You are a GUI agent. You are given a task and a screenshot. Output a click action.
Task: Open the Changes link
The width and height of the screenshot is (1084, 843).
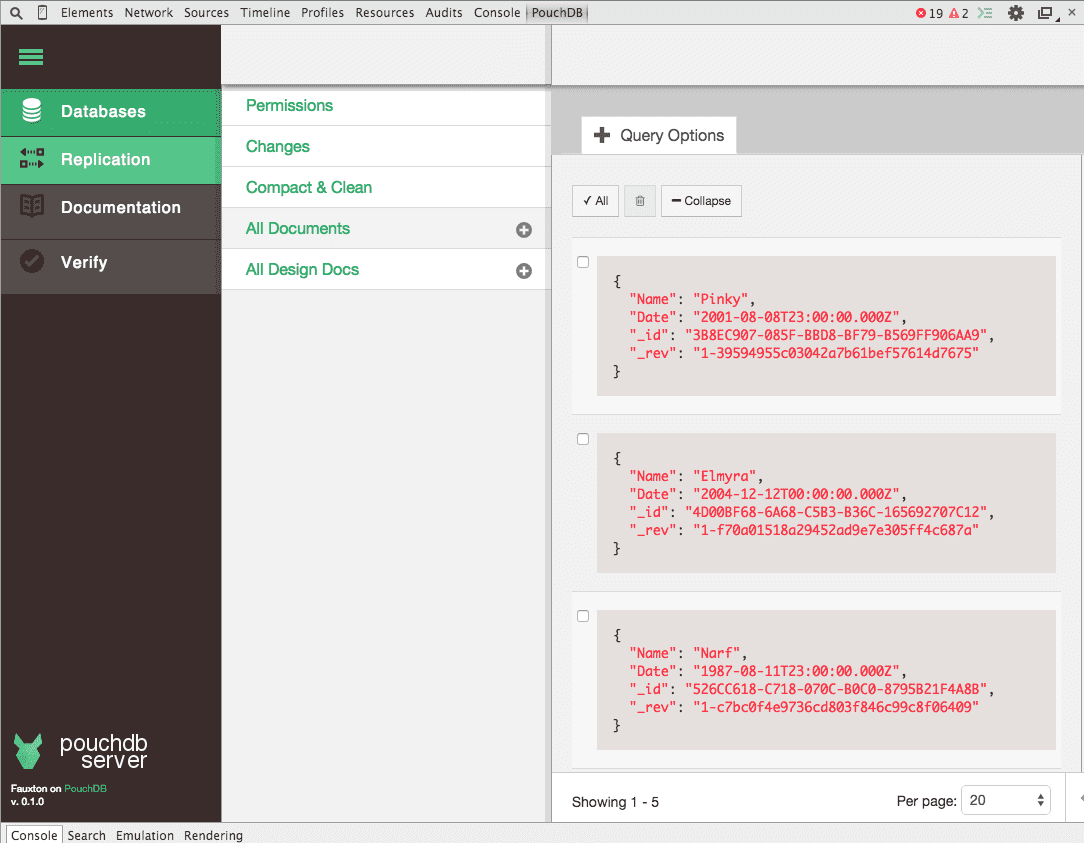[x=277, y=147]
